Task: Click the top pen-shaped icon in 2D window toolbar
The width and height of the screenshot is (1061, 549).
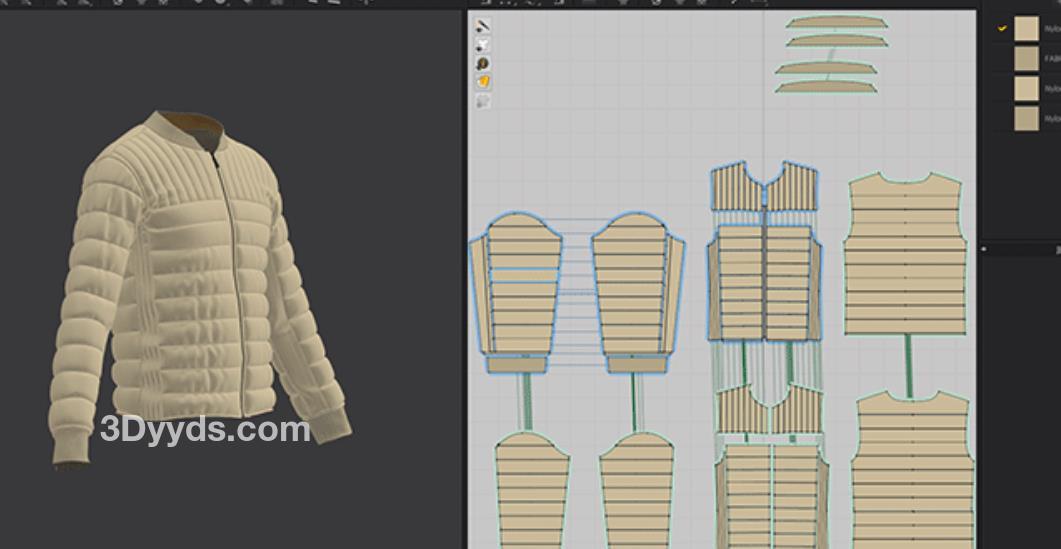Action: pos(483,27)
